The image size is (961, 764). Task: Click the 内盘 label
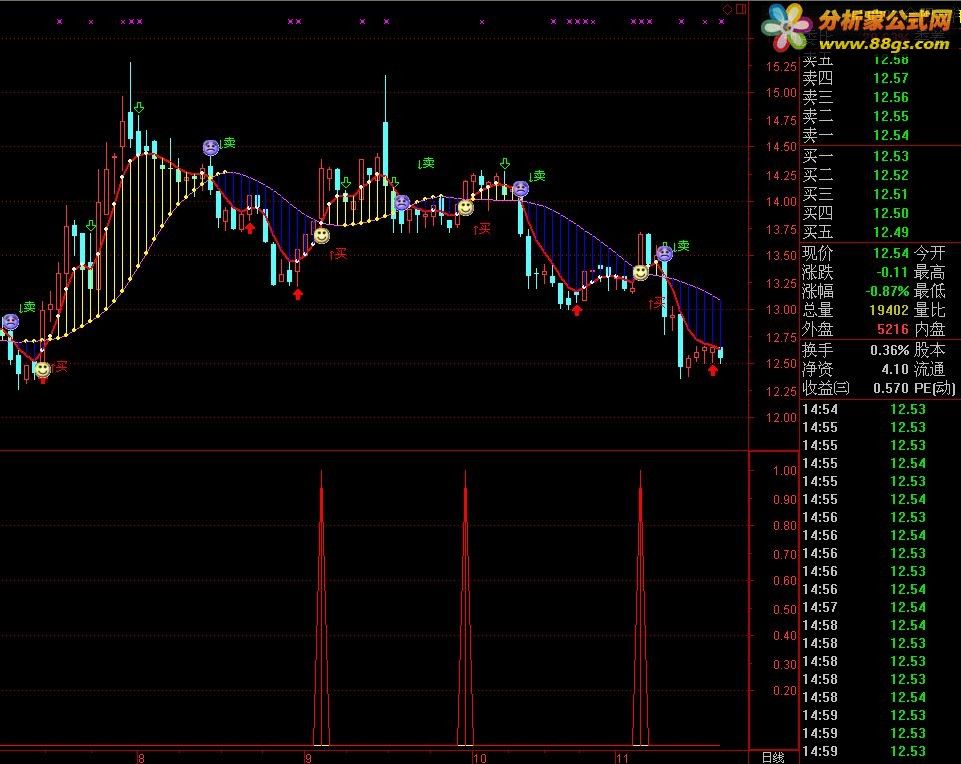[x=930, y=329]
